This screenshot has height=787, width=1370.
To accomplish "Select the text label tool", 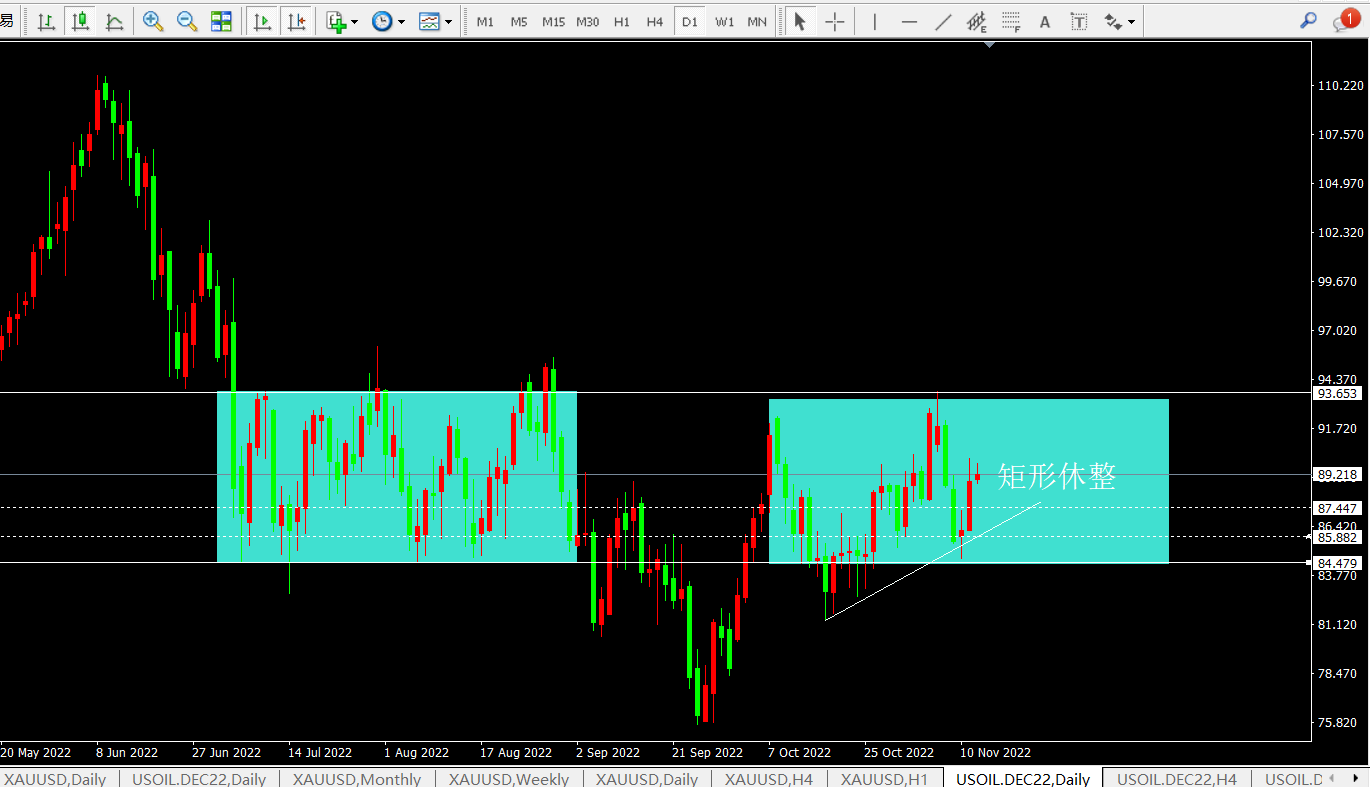I will point(1079,21).
